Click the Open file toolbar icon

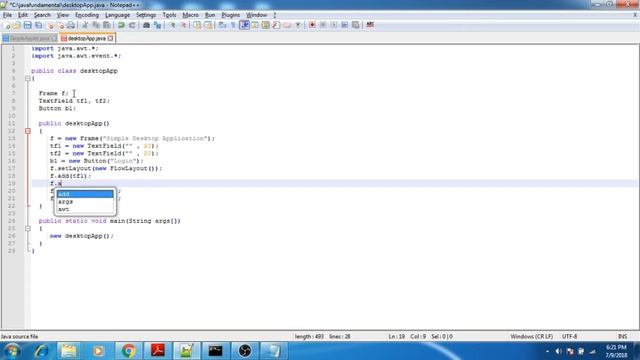[x=17, y=25]
